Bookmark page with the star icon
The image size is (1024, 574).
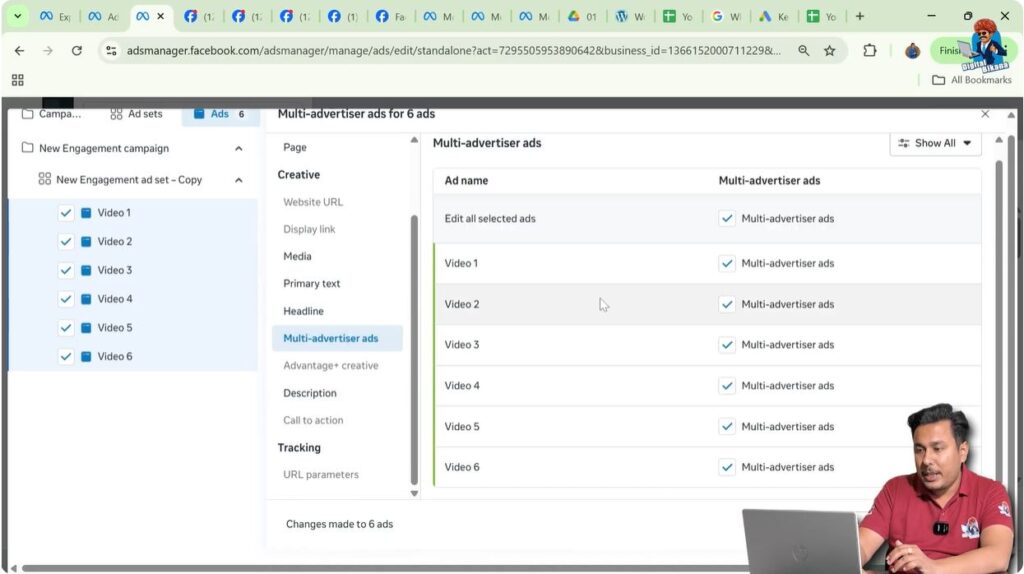[x=829, y=51]
